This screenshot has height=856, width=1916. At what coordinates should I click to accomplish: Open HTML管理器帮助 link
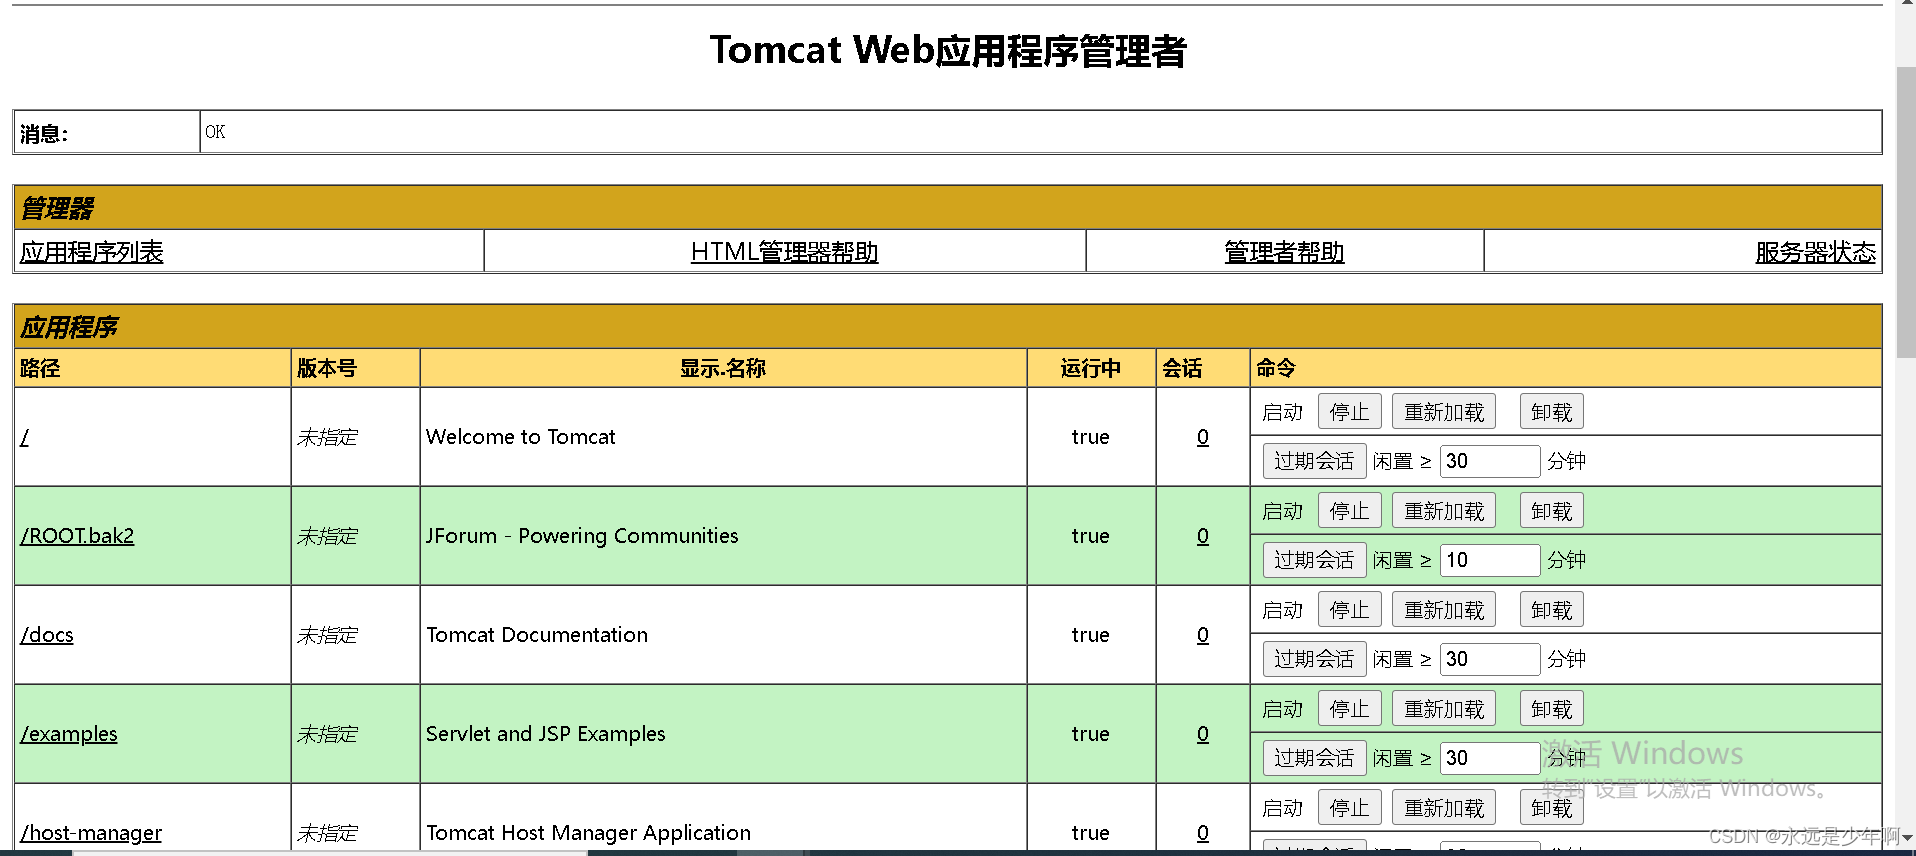(784, 252)
